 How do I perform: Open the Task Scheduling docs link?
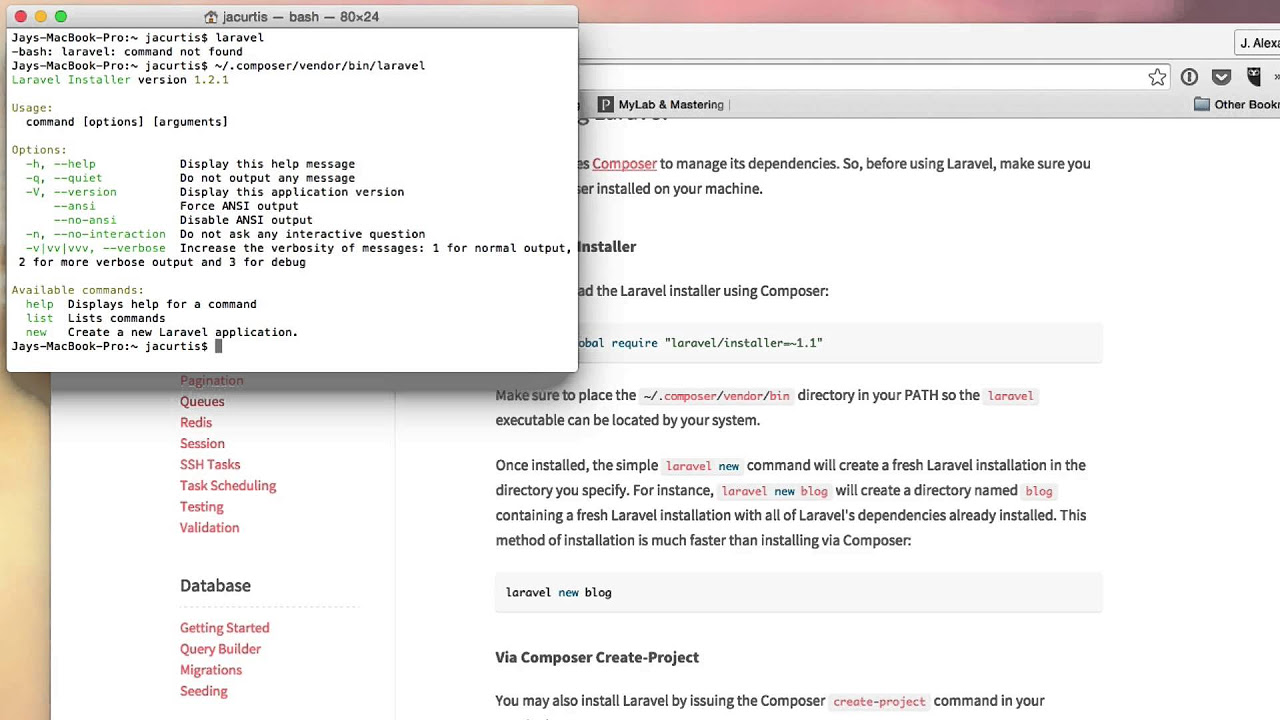tap(228, 485)
